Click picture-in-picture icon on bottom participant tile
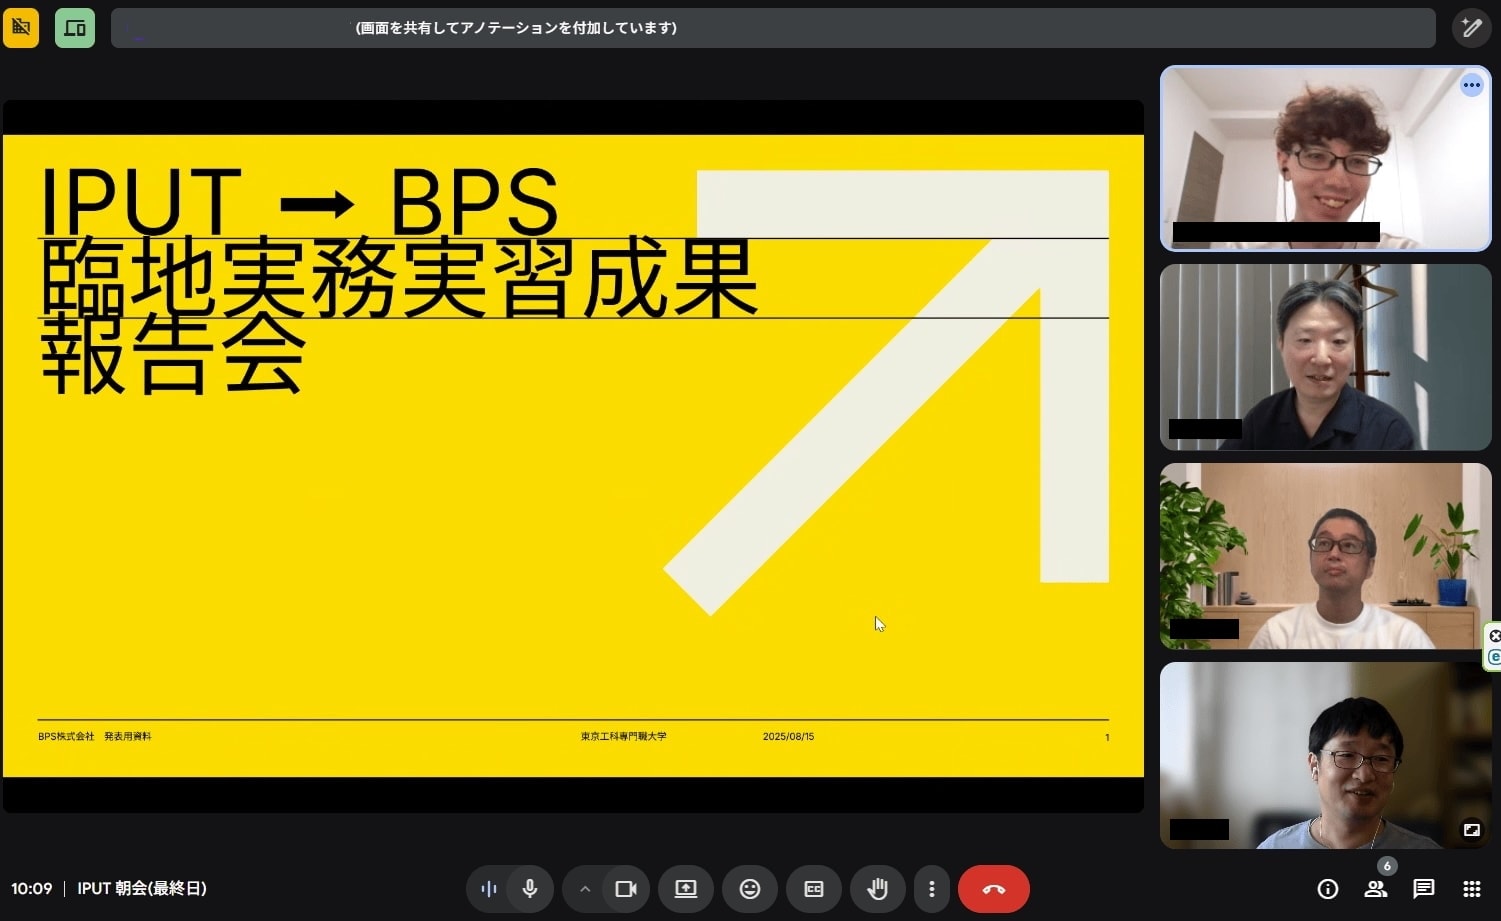The image size is (1501, 921). click(1471, 830)
